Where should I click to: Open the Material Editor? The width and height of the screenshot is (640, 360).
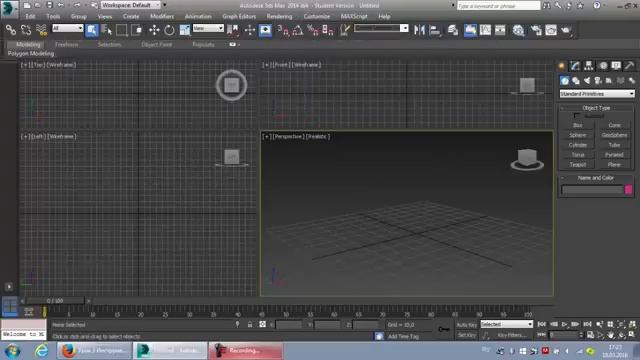518,30
